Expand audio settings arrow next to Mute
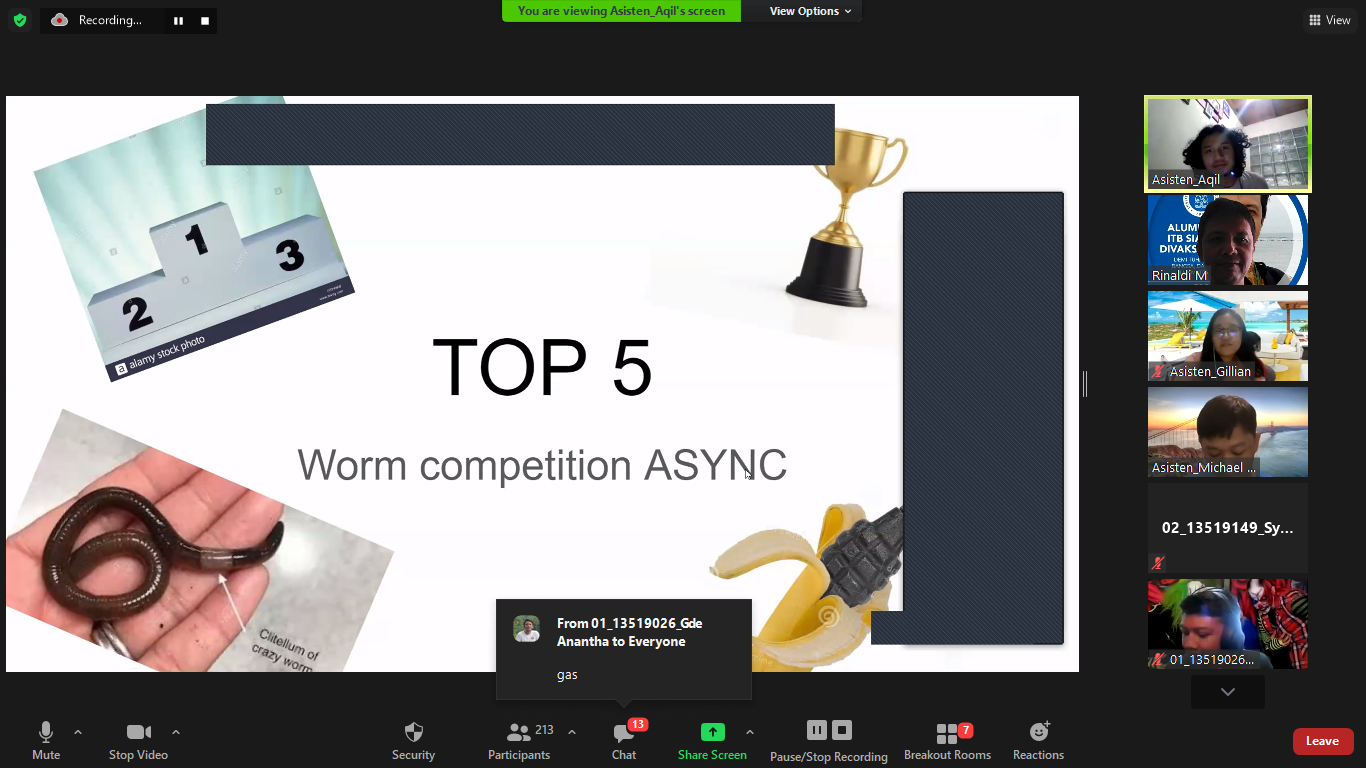 pos(78,732)
